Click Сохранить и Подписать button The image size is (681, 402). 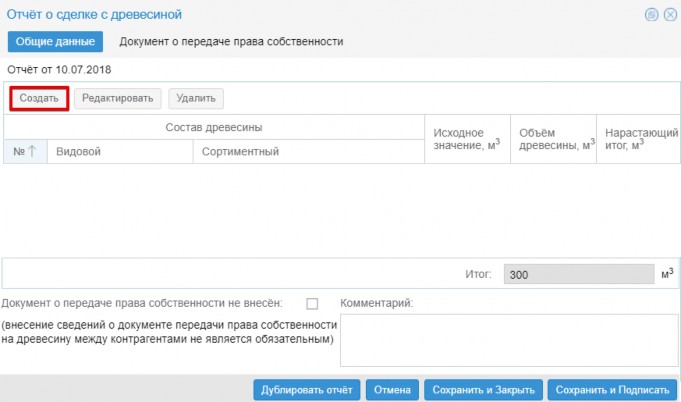[612, 390]
